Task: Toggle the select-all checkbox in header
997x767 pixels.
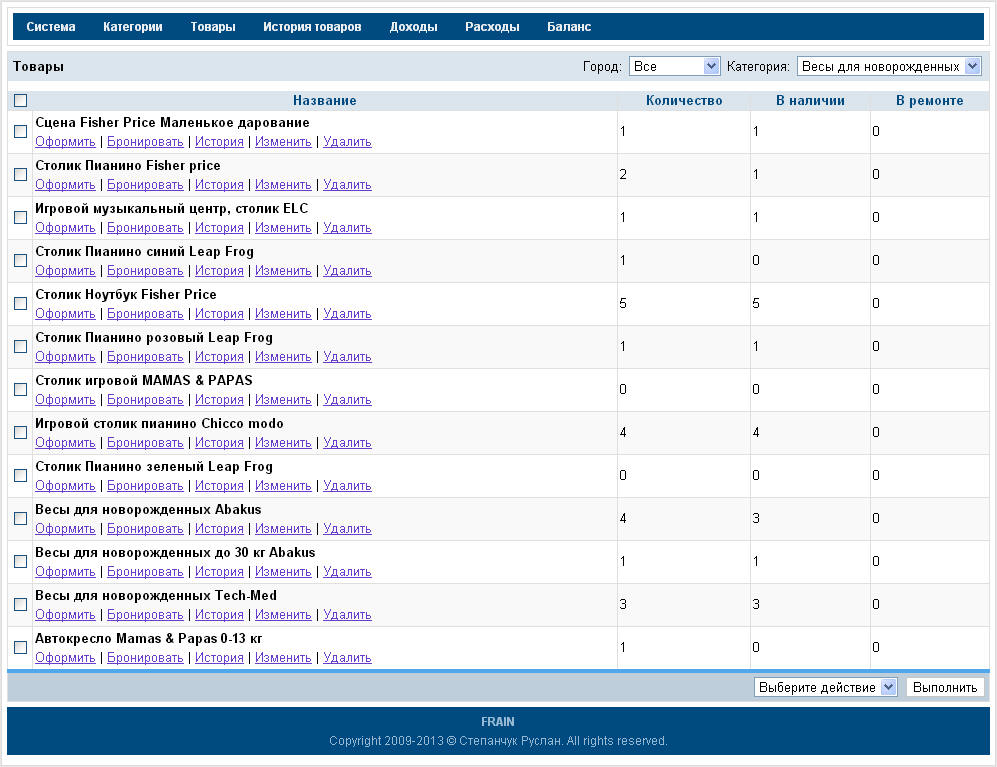Action: (x=20, y=100)
